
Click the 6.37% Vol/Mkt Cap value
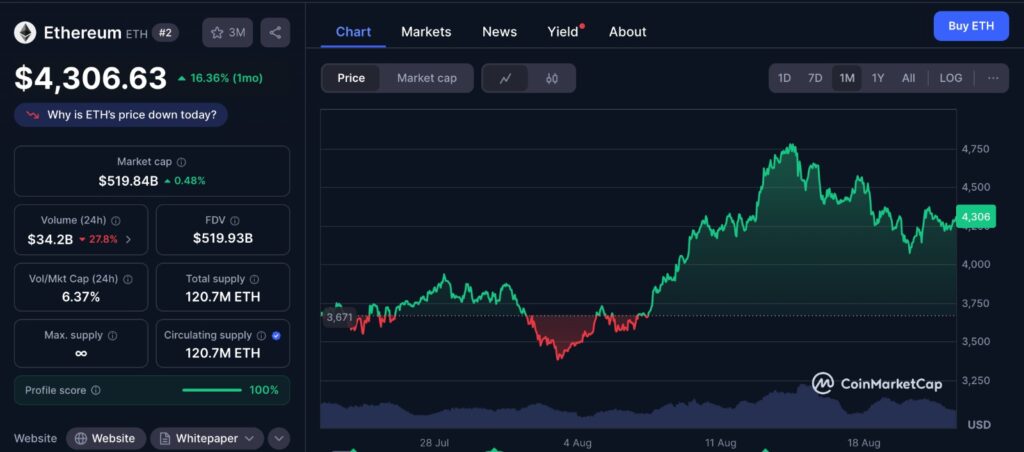[81, 297]
